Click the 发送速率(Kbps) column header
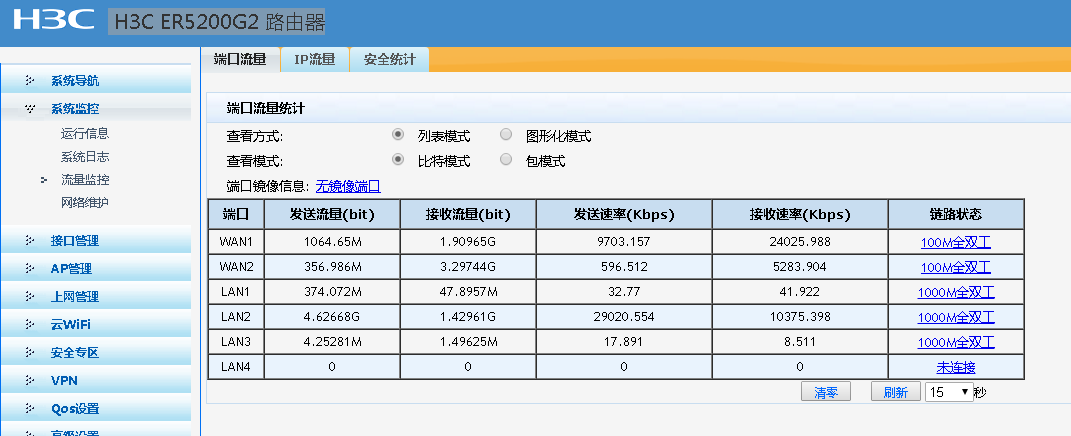The image size is (1071, 436). click(x=624, y=214)
